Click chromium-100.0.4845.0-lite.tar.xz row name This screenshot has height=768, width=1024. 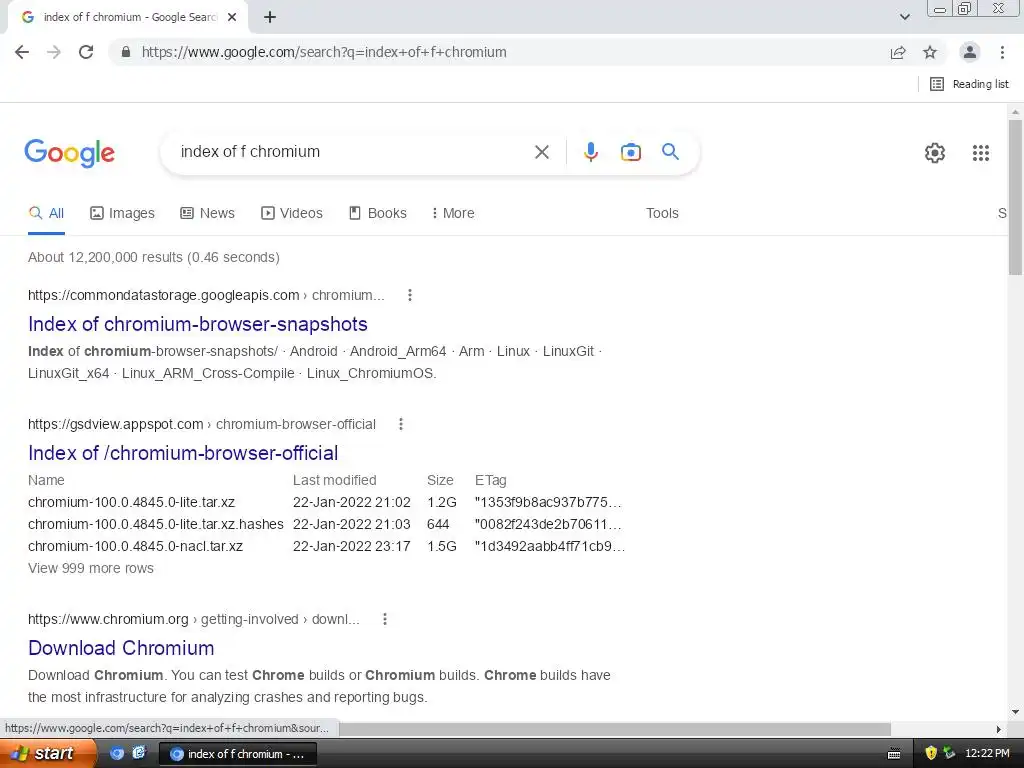click(131, 502)
